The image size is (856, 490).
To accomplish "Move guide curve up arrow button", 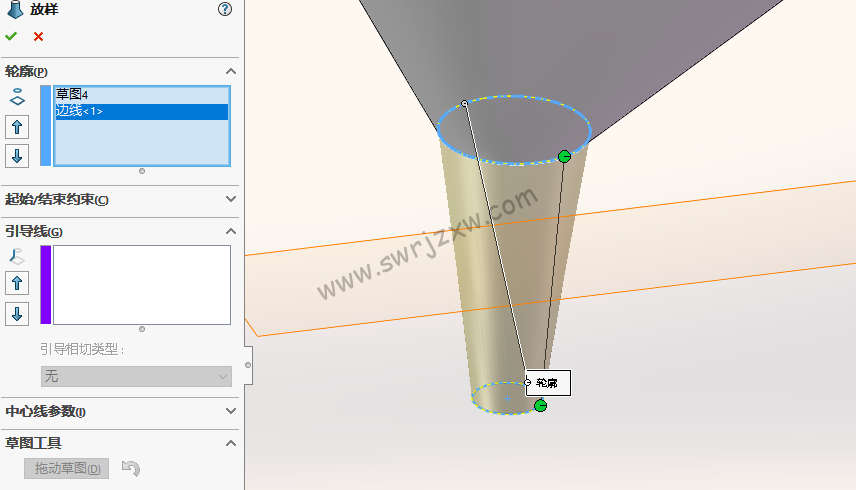I will [17, 283].
